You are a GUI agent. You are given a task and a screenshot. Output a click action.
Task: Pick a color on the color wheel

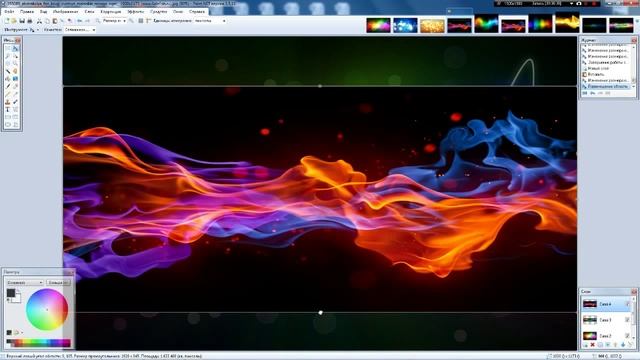[x=47, y=309]
